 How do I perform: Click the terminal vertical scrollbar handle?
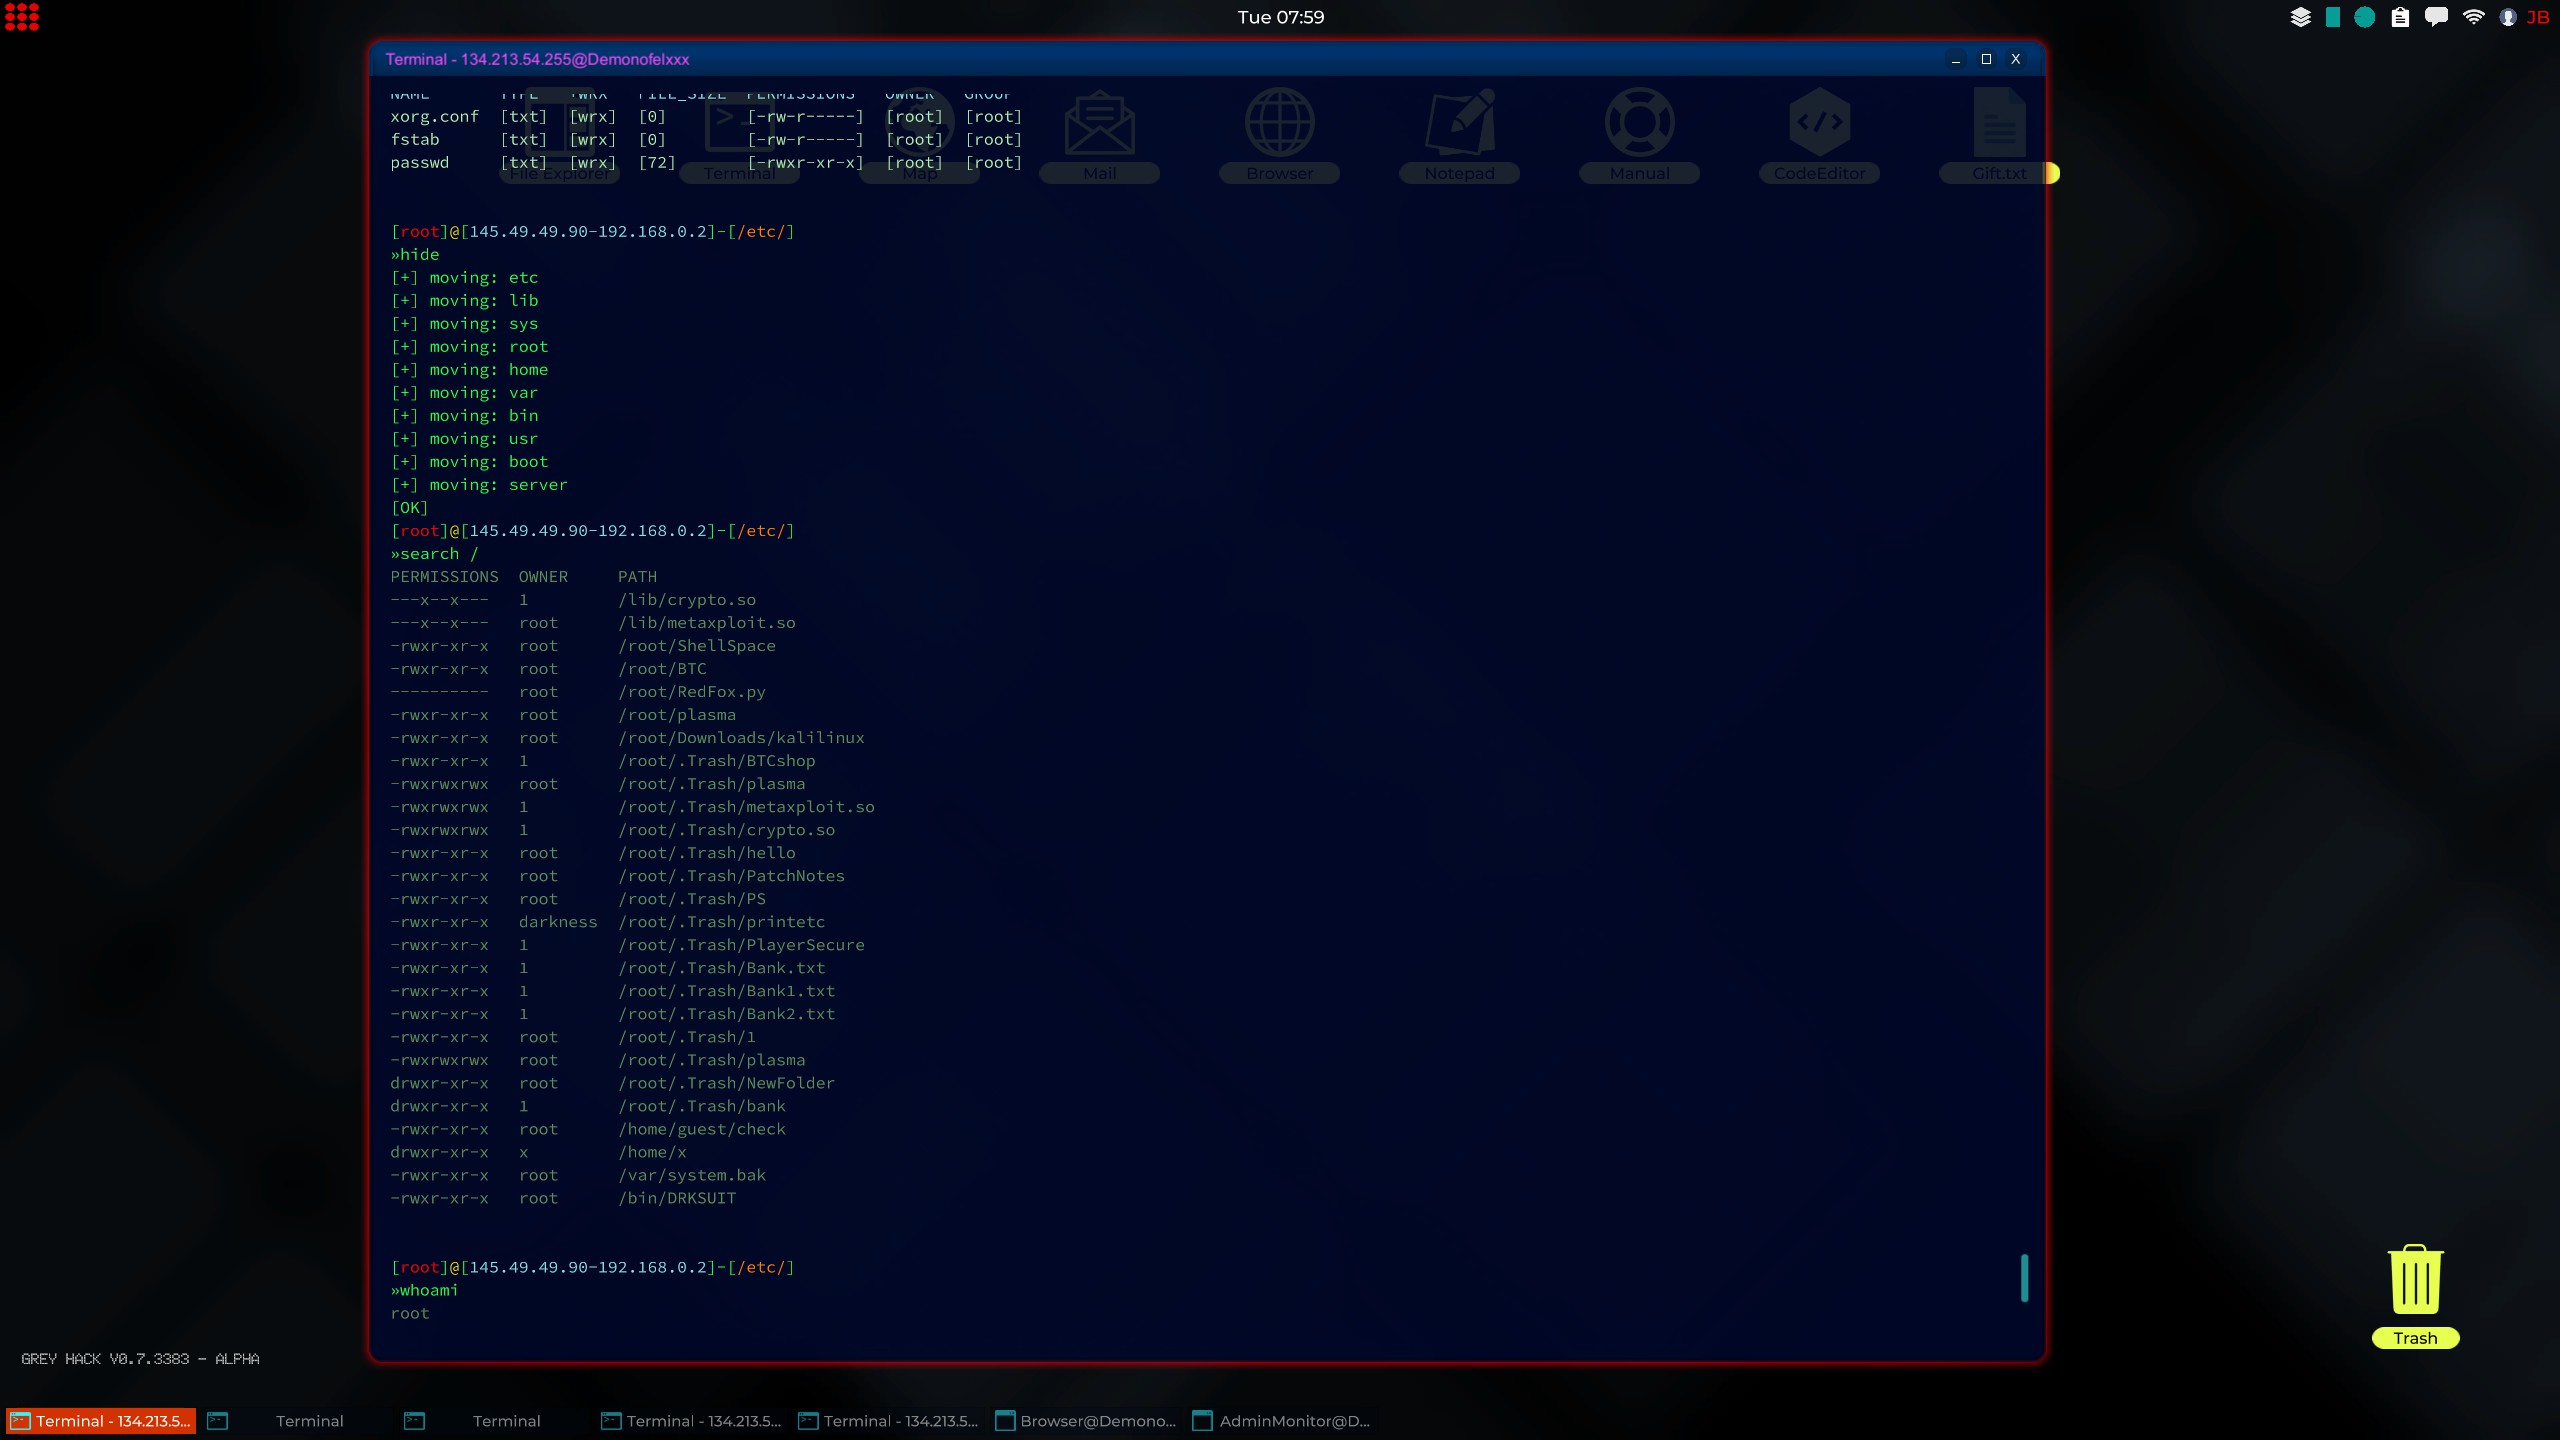[2024, 1278]
